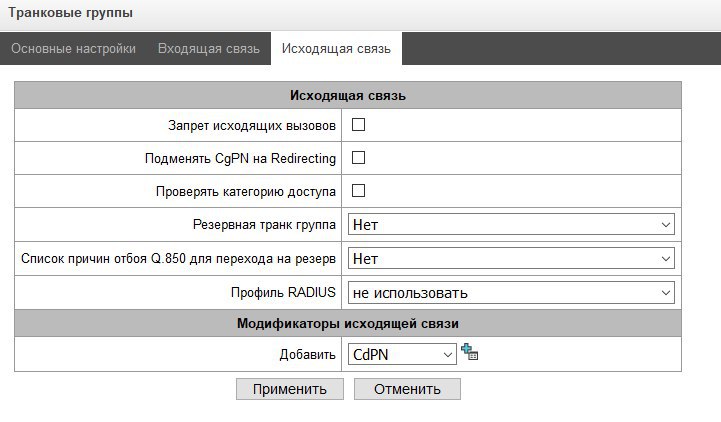Click the Проверять категорию доступа label
721x422 pixels.
(x=246, y=191)
